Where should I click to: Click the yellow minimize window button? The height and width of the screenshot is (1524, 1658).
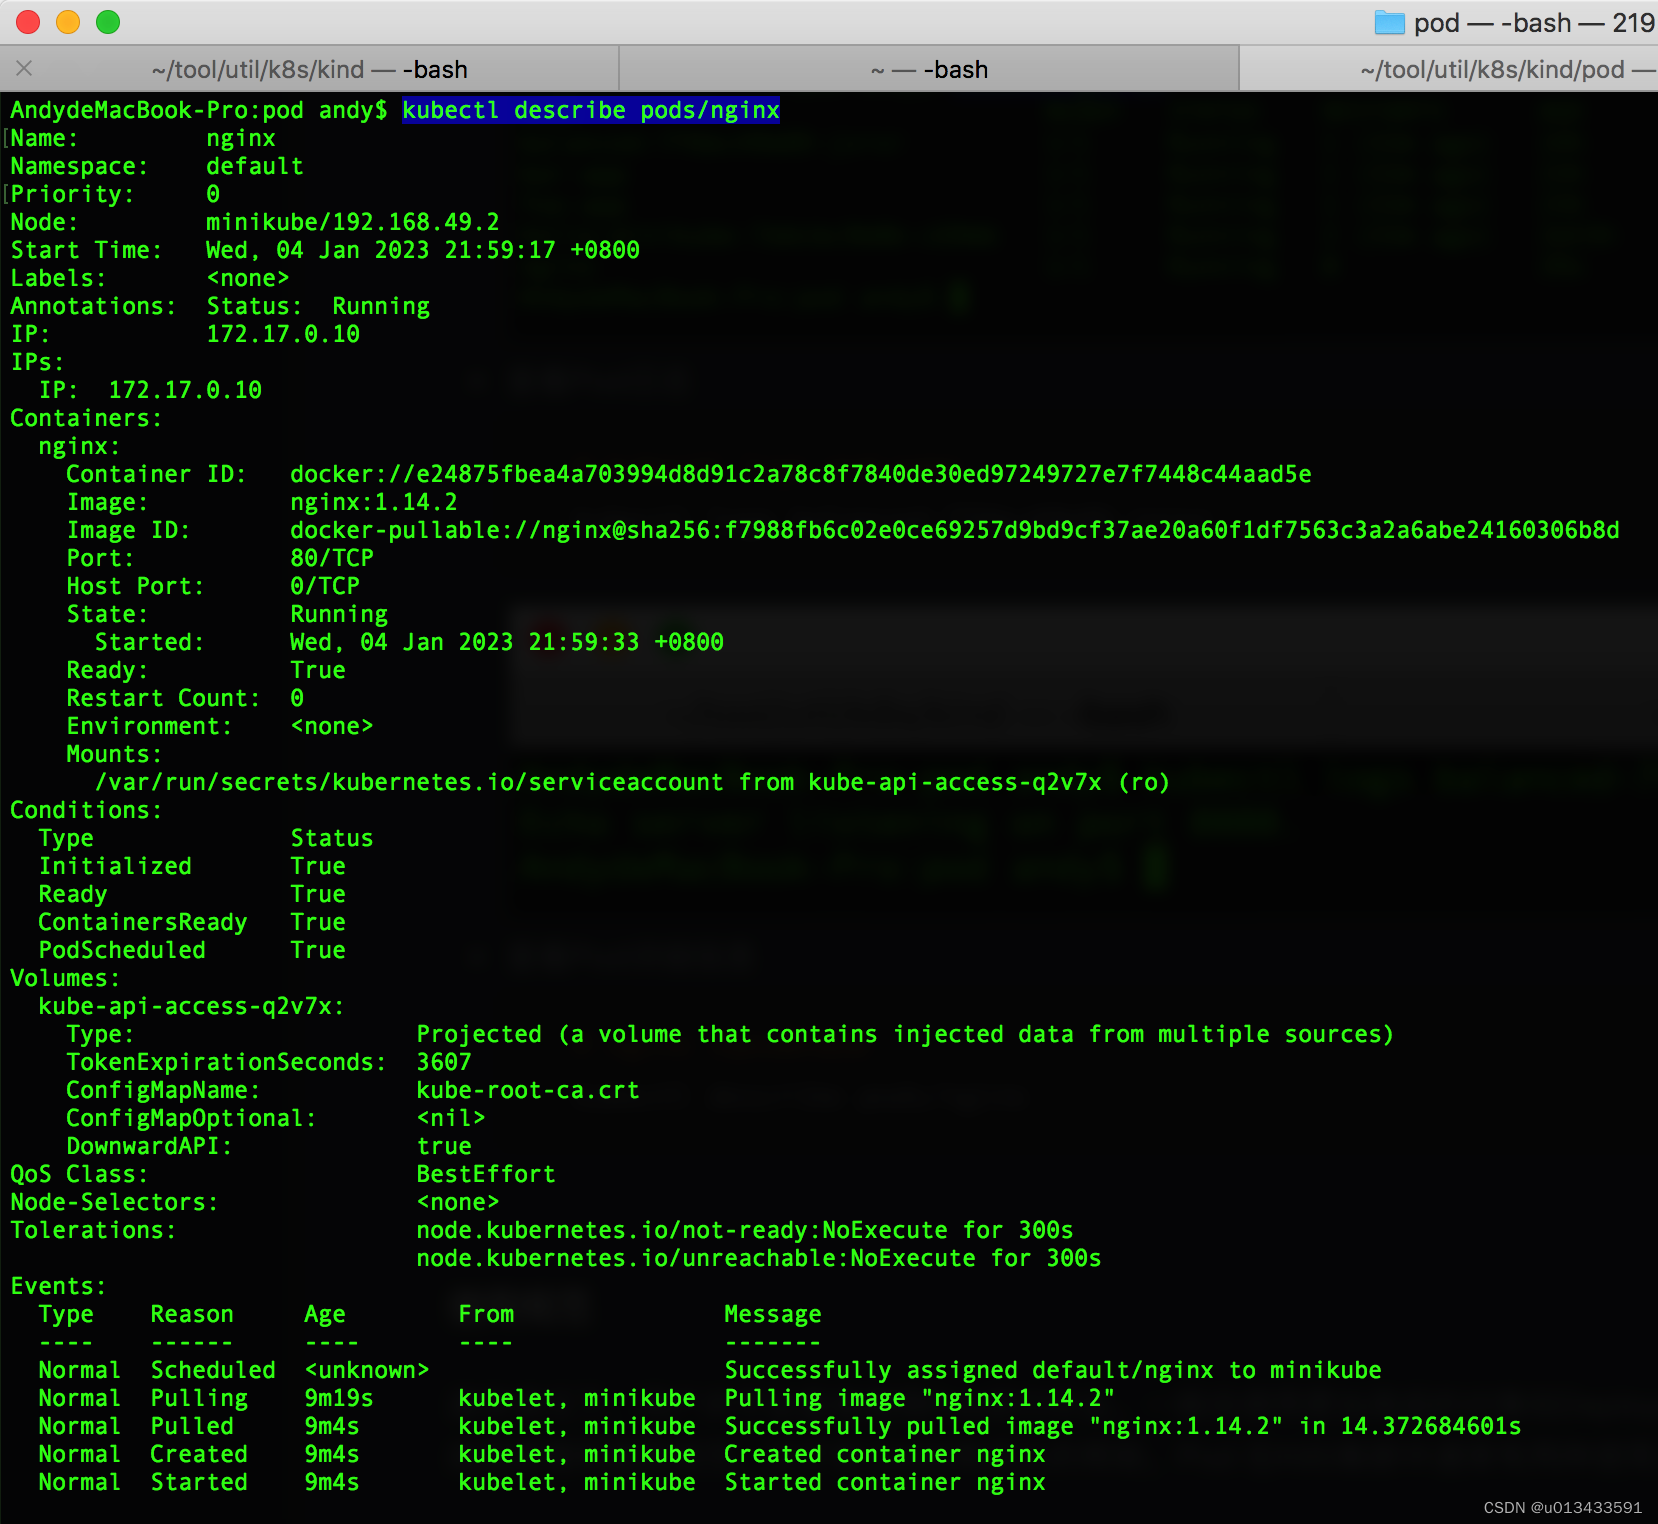pos(68,22)
